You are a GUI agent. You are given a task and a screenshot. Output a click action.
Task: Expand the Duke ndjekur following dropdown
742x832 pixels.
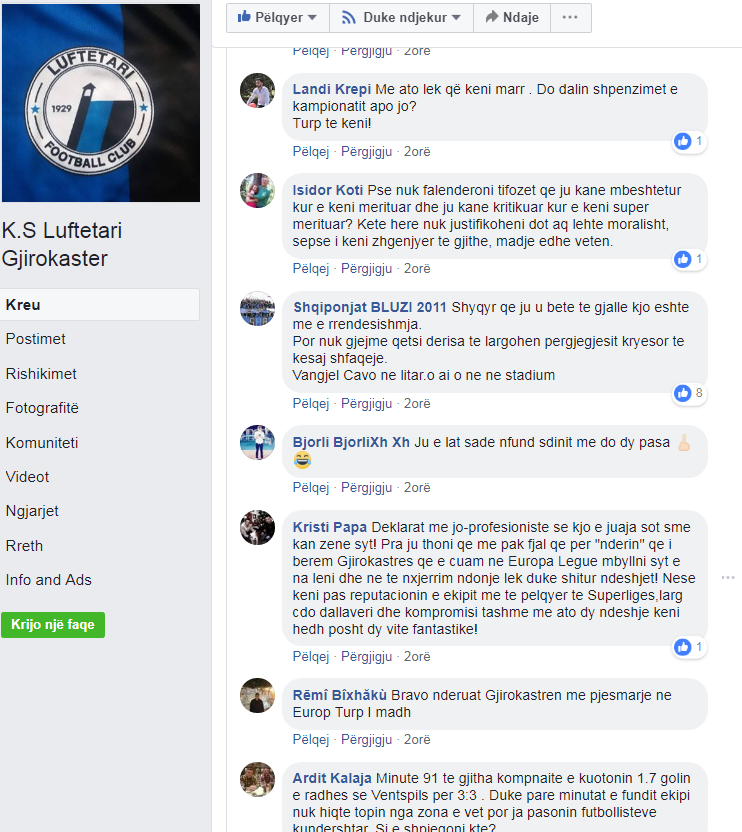coord(401,18)
